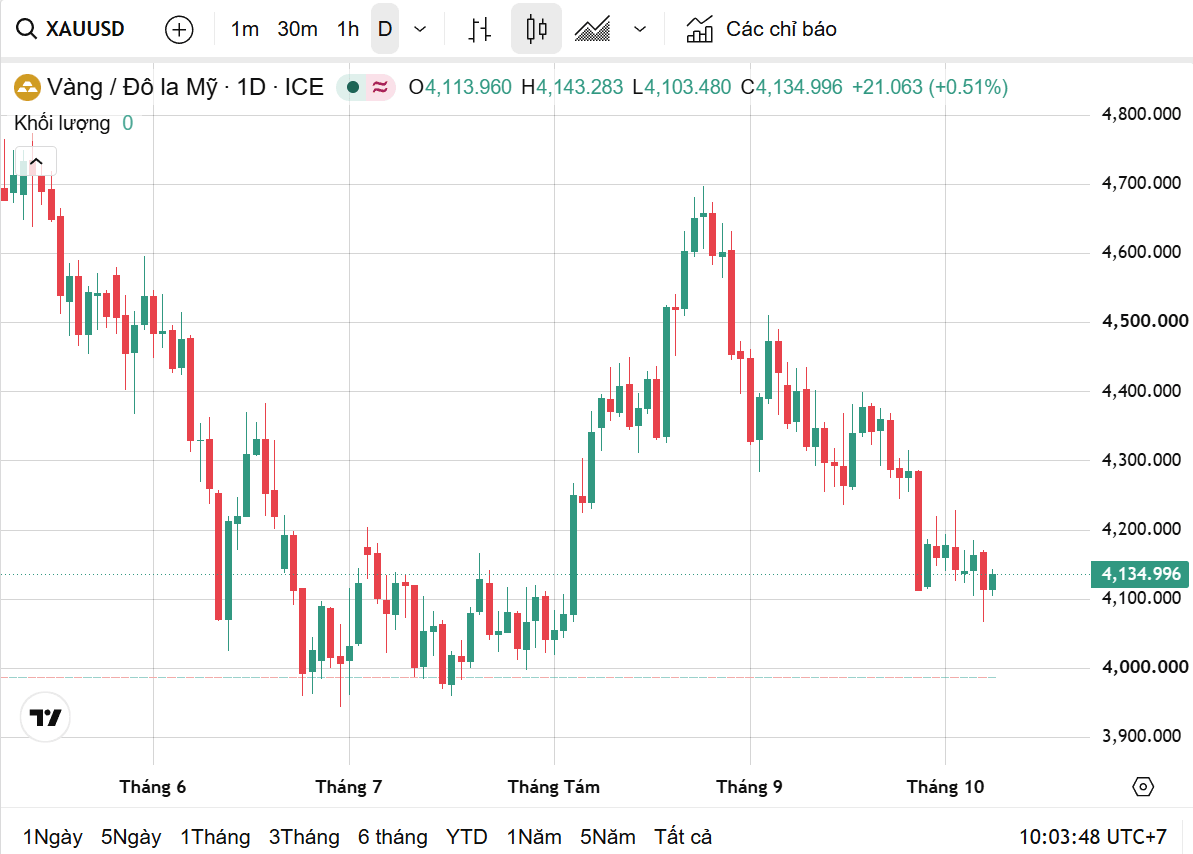Click the Tháng 6 time axis label
The width and height of the screenshot is (1193, 854).
[153, 786]
